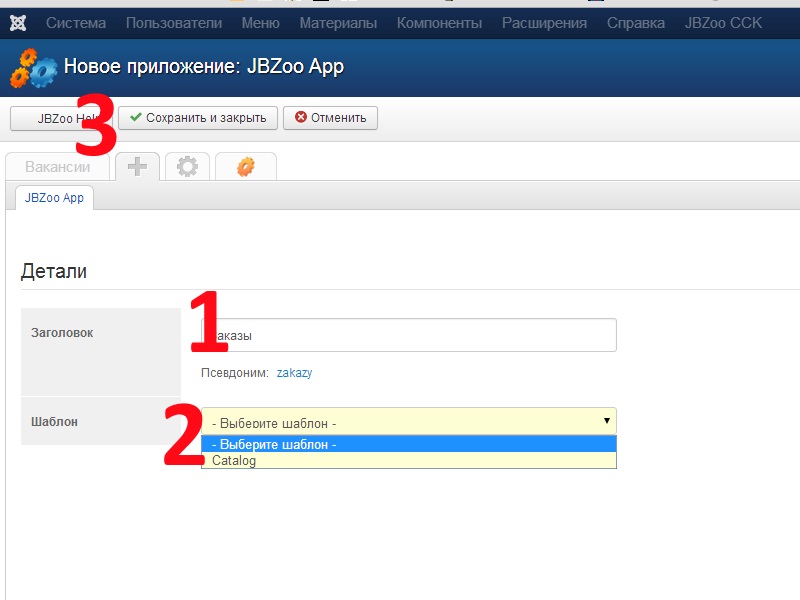Screen dimensions: 800x600
Task: Select the '- Выберите шаблон -' option in list
Action: pos(409,444)
